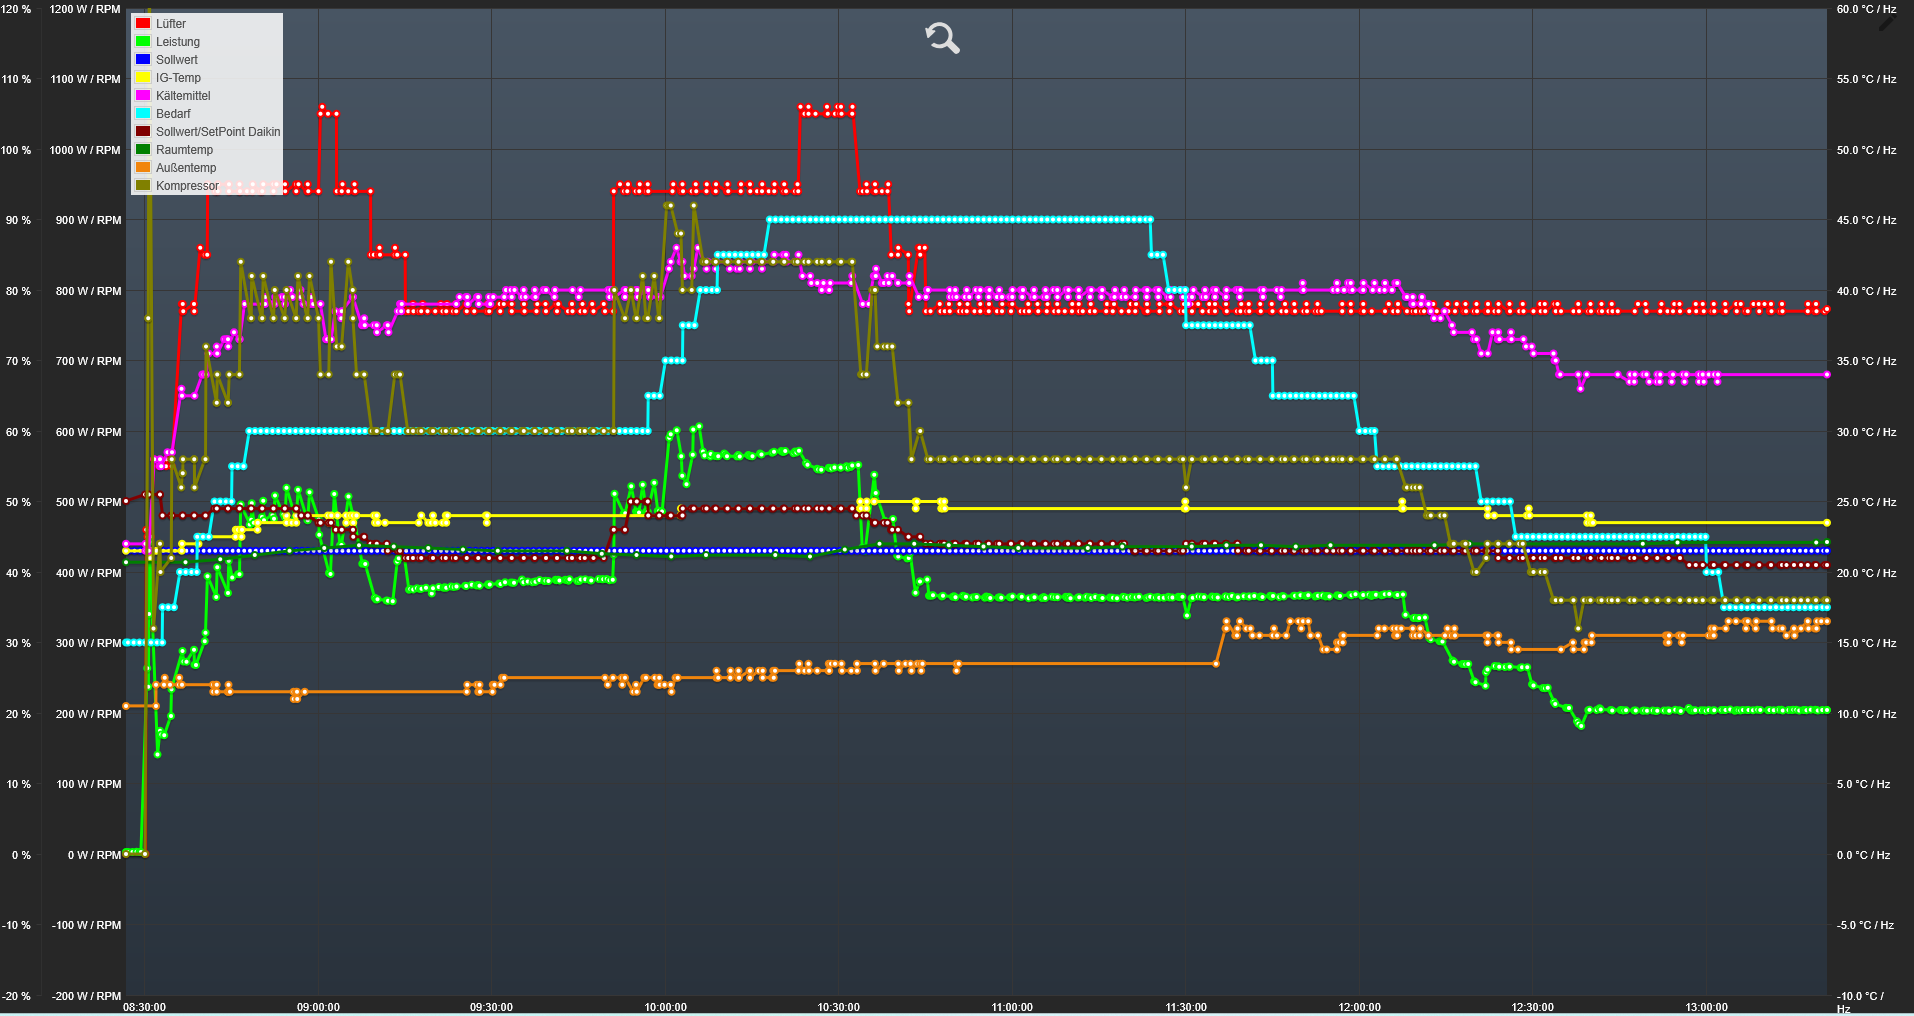Click the yellow IG-Temp legend swatch
This screenshot has height=1016, width=1914.
143,77
